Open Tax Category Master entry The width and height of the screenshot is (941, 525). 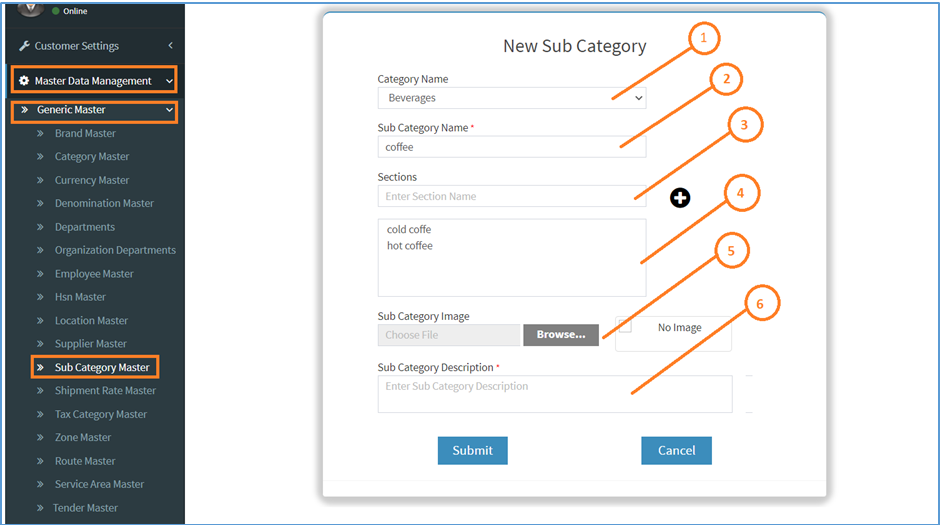coord(101,414)
